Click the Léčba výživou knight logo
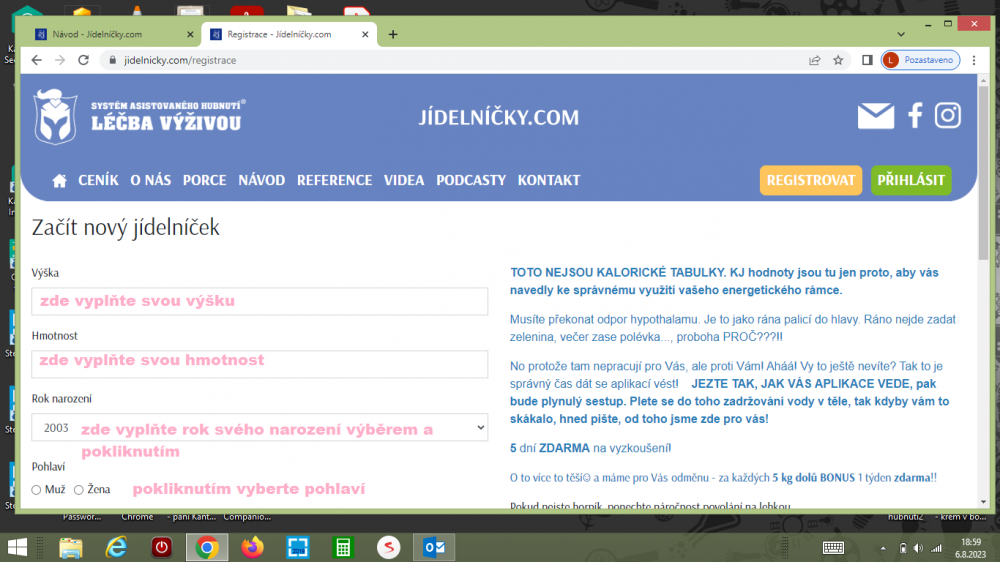This screenshot has height=562, width=1000. click(x=56, y=117)
